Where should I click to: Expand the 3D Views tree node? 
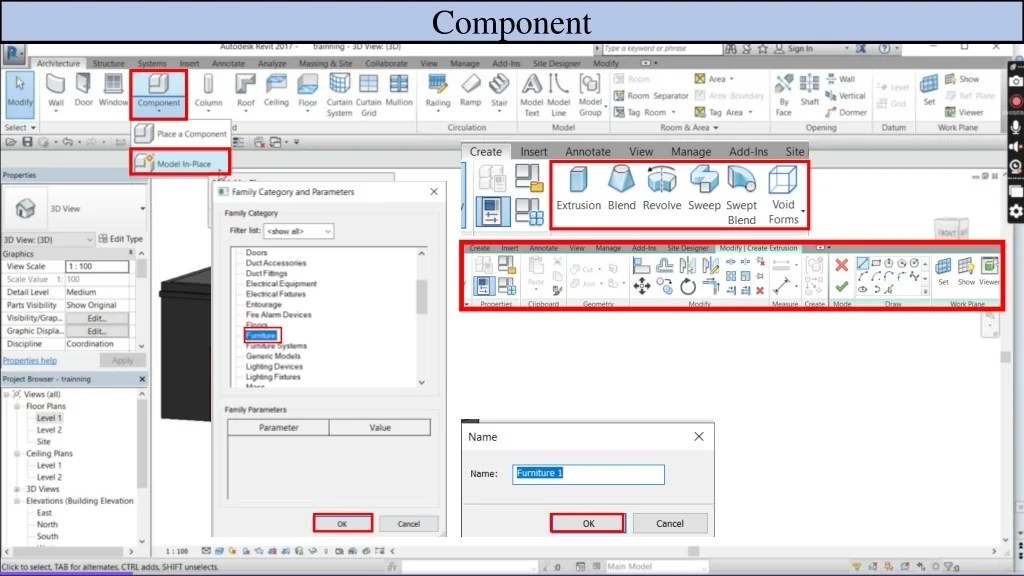(17, 489)
